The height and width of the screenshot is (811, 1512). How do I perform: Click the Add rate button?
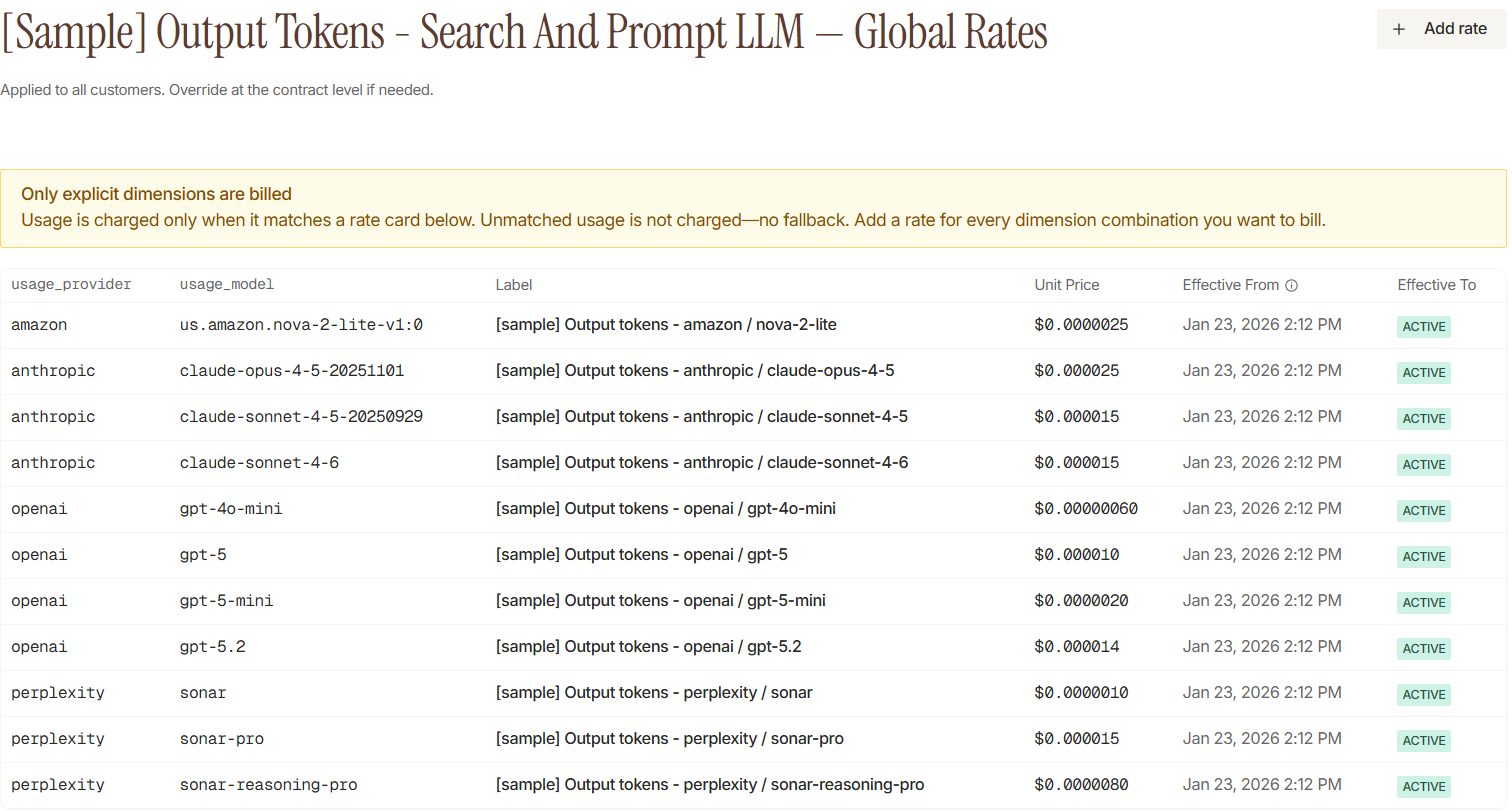pyautogui.click(x=1441, y=29)
